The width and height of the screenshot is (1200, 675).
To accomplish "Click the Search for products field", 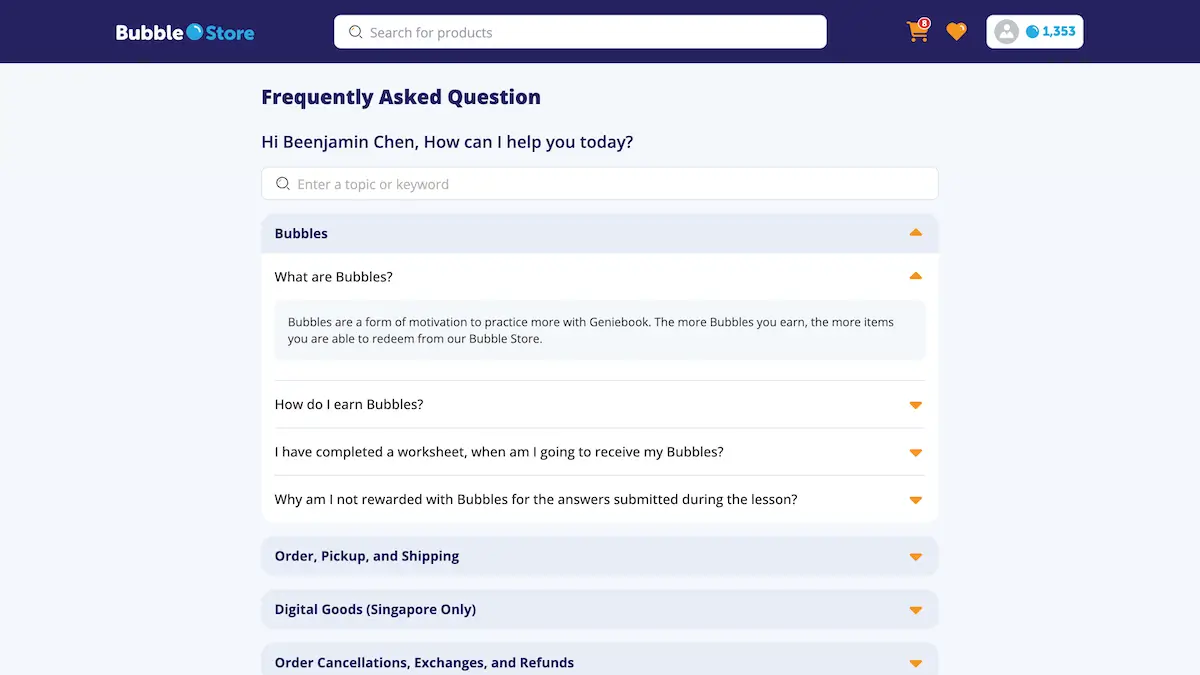I will pos(580,32).
